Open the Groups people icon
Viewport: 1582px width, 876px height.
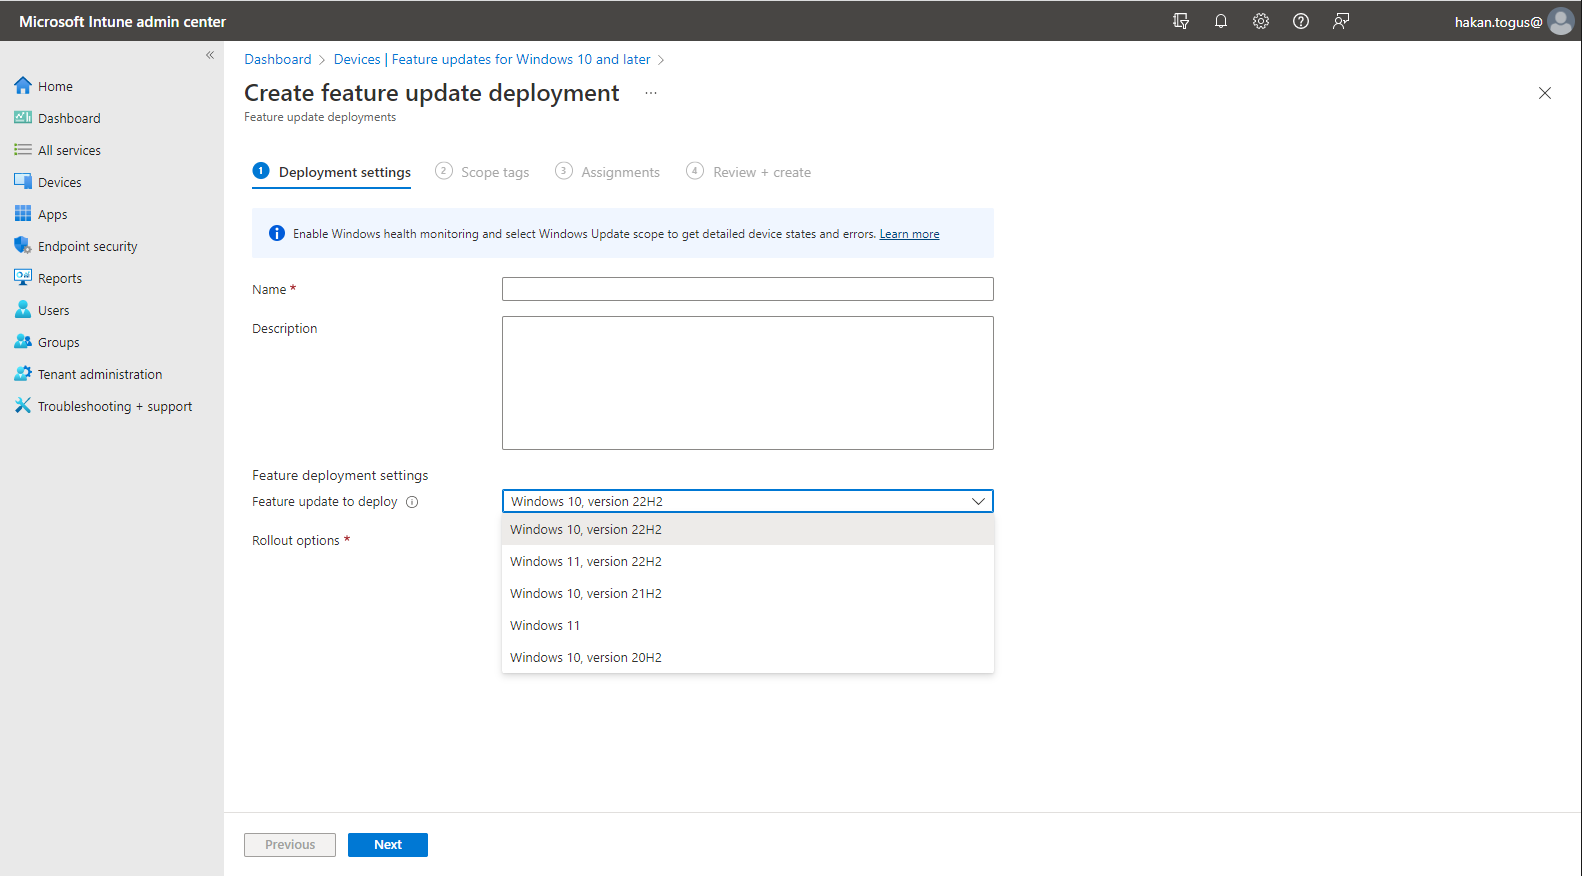pyautogui.click(x=23, y=342)
